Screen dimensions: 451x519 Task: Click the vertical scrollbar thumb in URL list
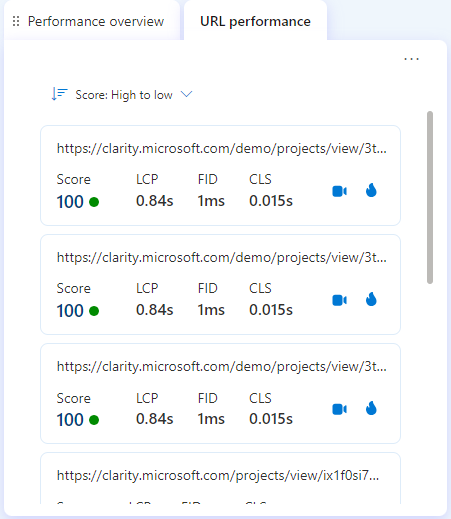click(x=430, y=197)
